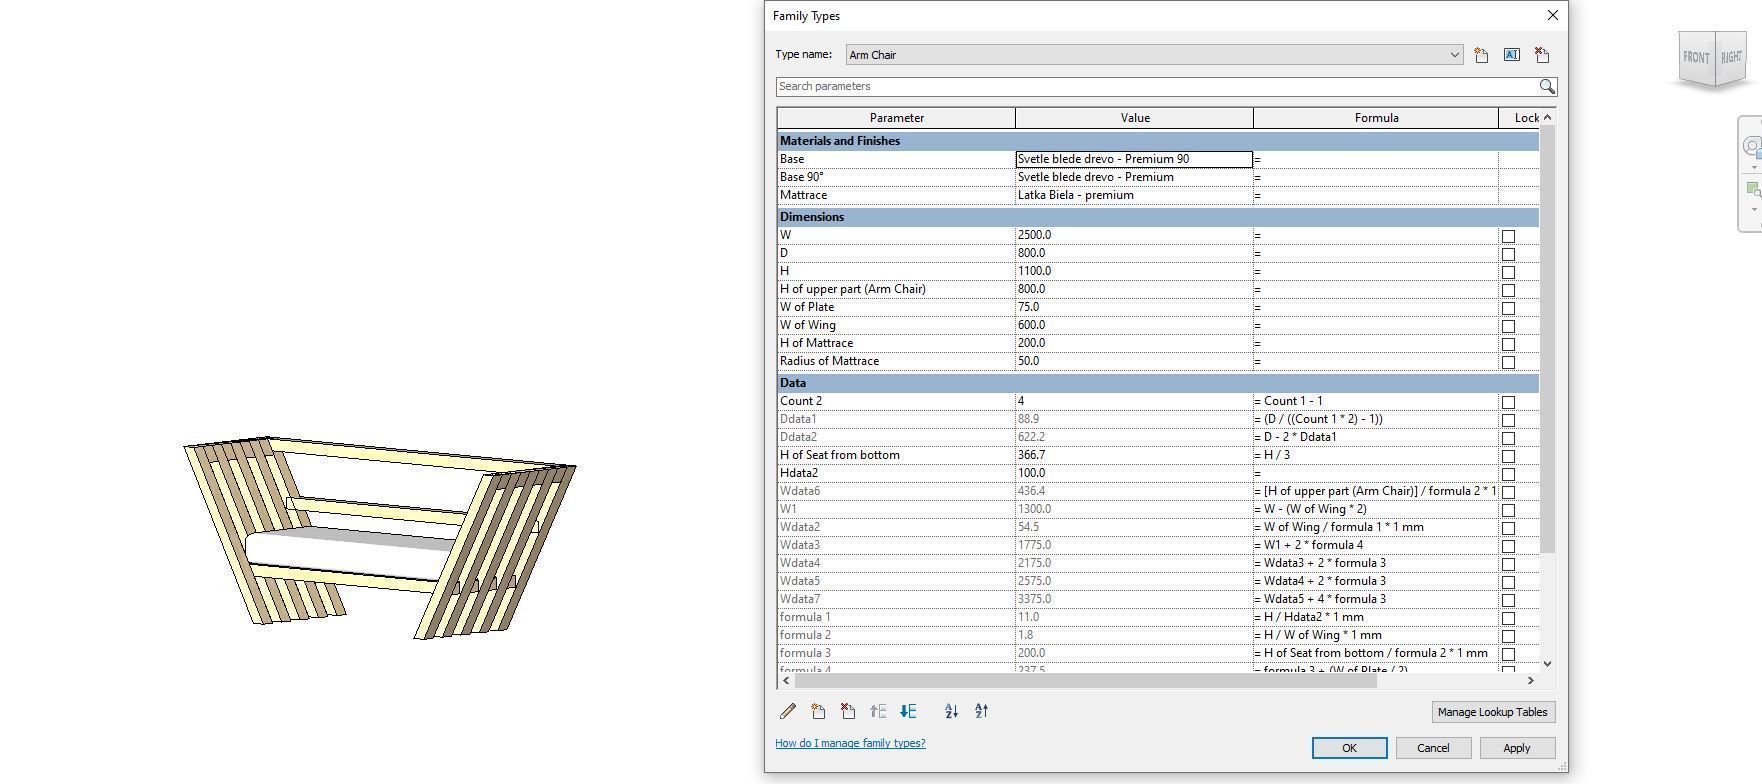
Task: Open the 'How do I manage family types?' link
Action: (850, 743)
